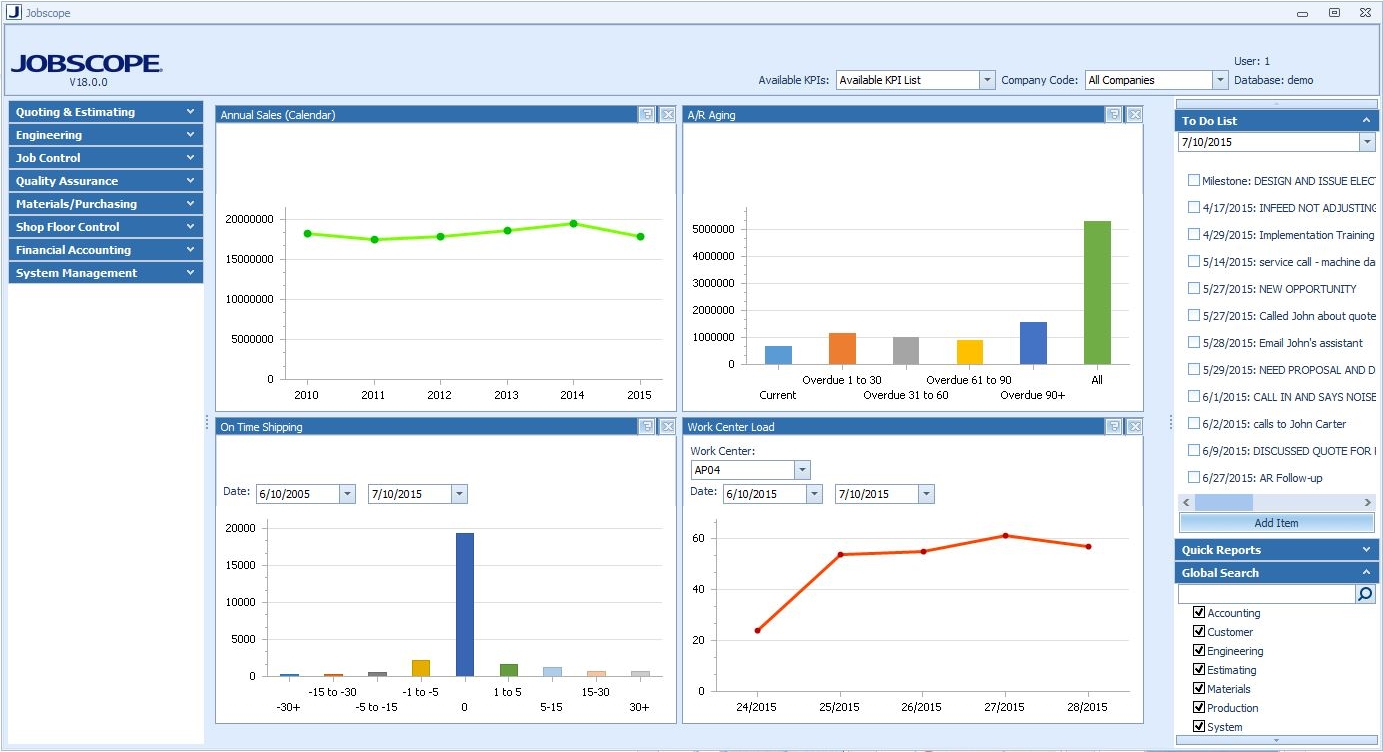Image resolution: width=1383 pixels, height=752 pixels.
Task: Close the On Time Shipping panel
Action: (668, 427)
